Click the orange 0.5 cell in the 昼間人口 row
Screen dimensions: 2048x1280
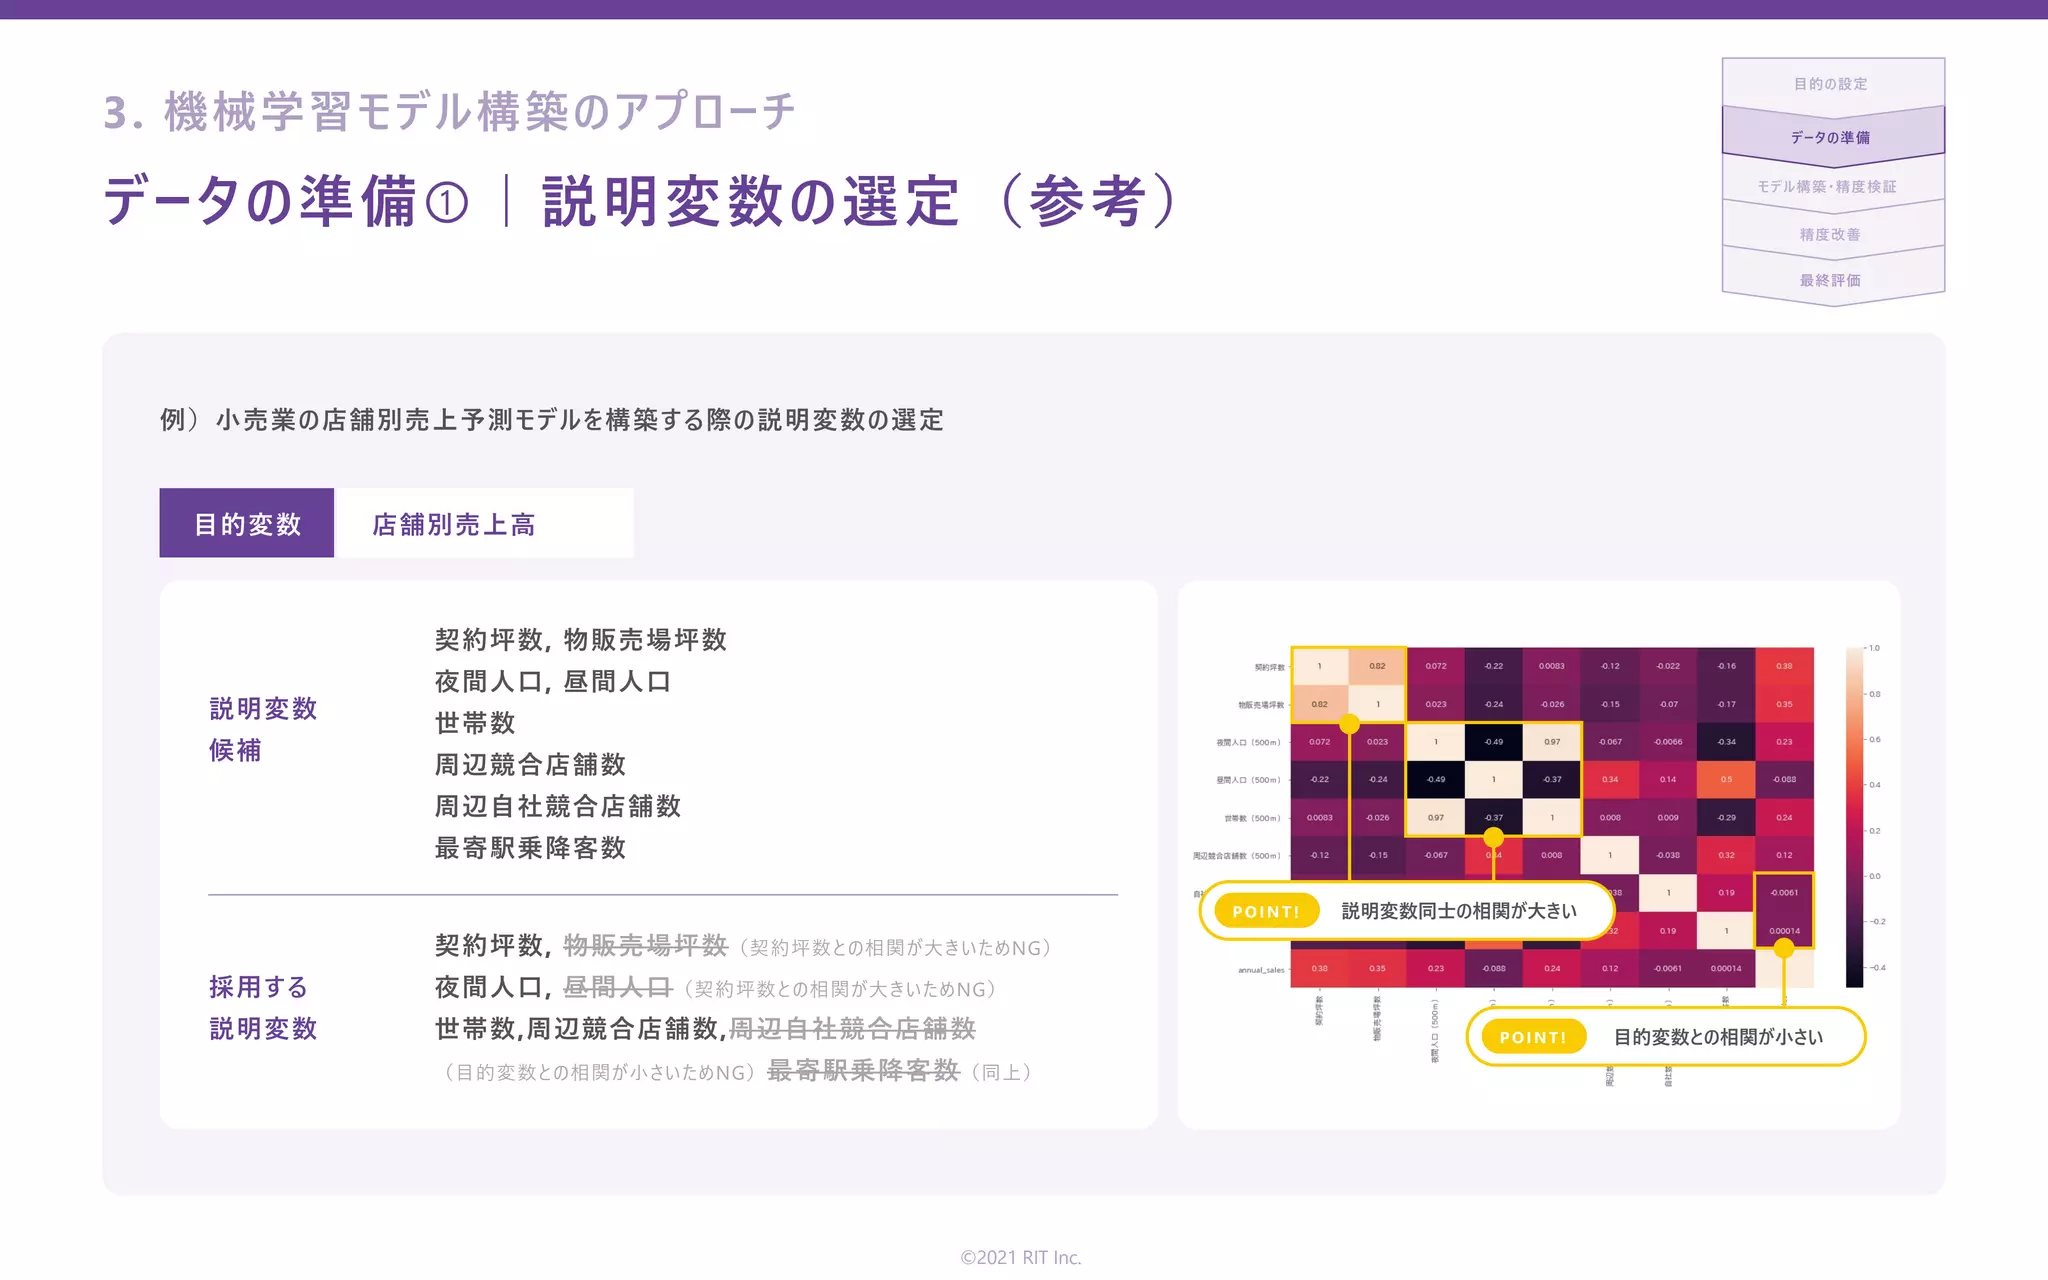tap(1726, 779)
